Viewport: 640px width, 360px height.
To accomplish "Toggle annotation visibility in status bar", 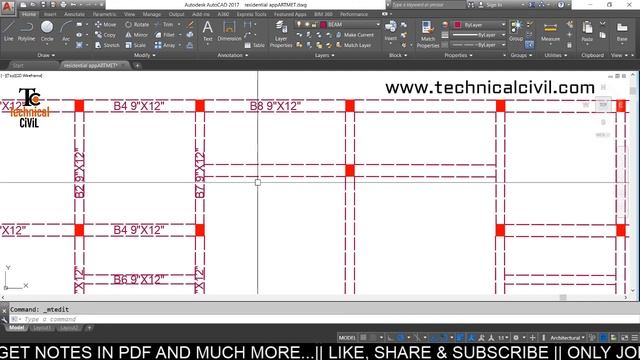I will coord(471,338).
